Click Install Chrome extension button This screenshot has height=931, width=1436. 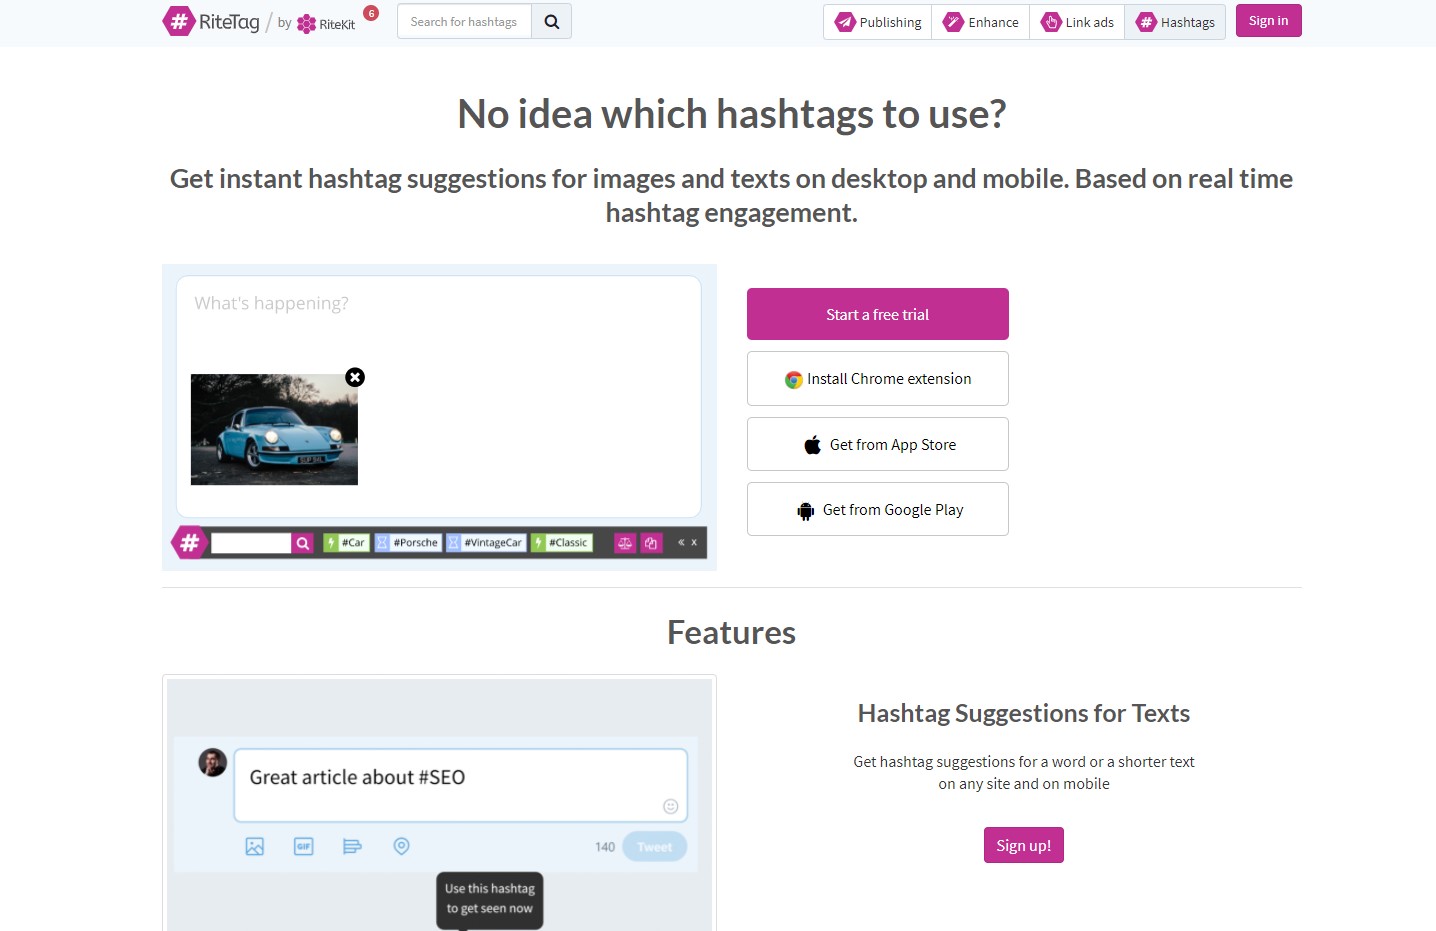pyautogui.click(x=877, y=379)
